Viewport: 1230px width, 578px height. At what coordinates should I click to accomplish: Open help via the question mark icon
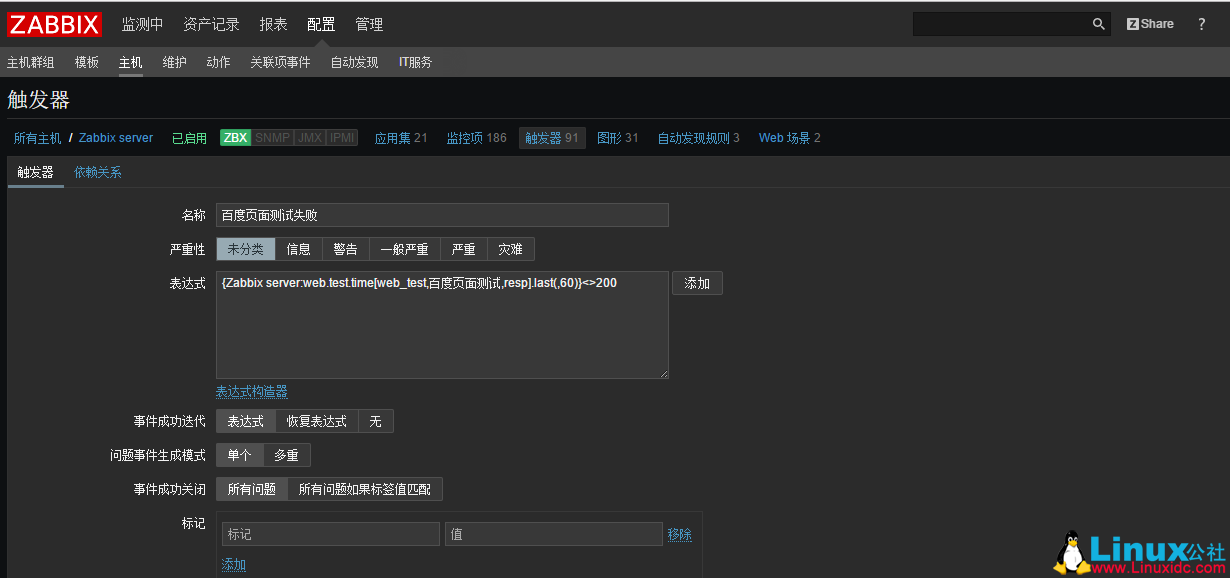point(1201,23)
